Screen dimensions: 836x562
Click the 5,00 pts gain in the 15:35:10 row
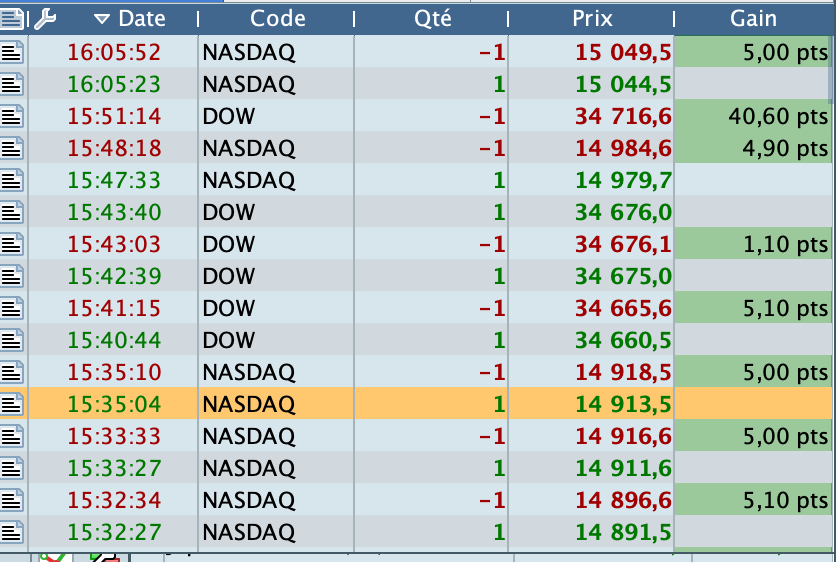[753, 372]
